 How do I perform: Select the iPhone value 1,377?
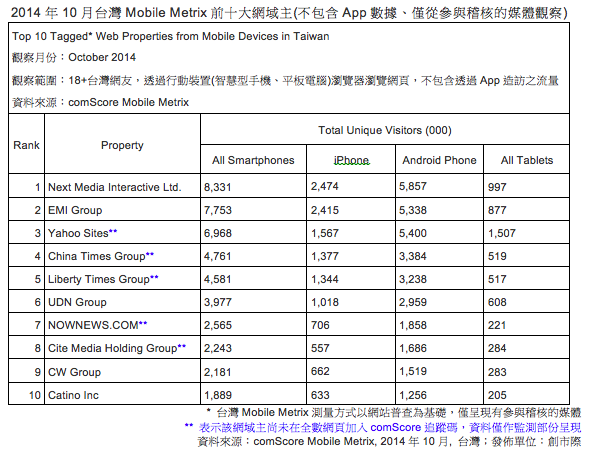[325, 256]
